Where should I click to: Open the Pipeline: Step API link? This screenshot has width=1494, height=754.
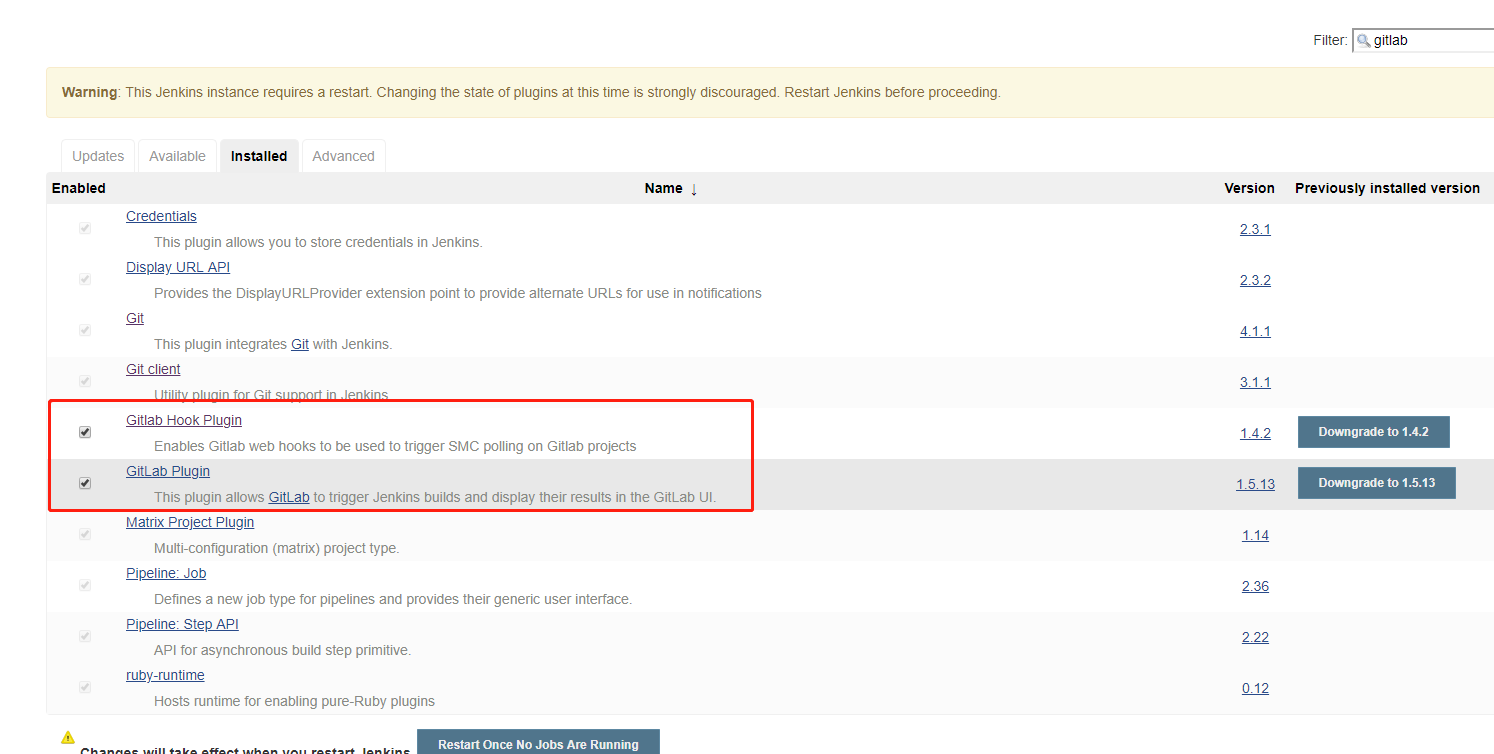tap(182, 624)
